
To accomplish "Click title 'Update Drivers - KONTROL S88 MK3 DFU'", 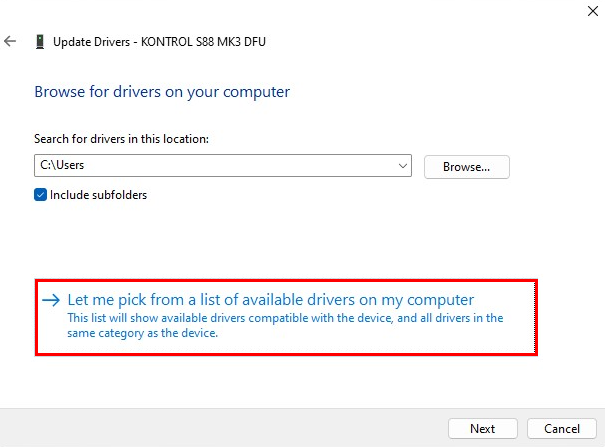I will point(159,42).
